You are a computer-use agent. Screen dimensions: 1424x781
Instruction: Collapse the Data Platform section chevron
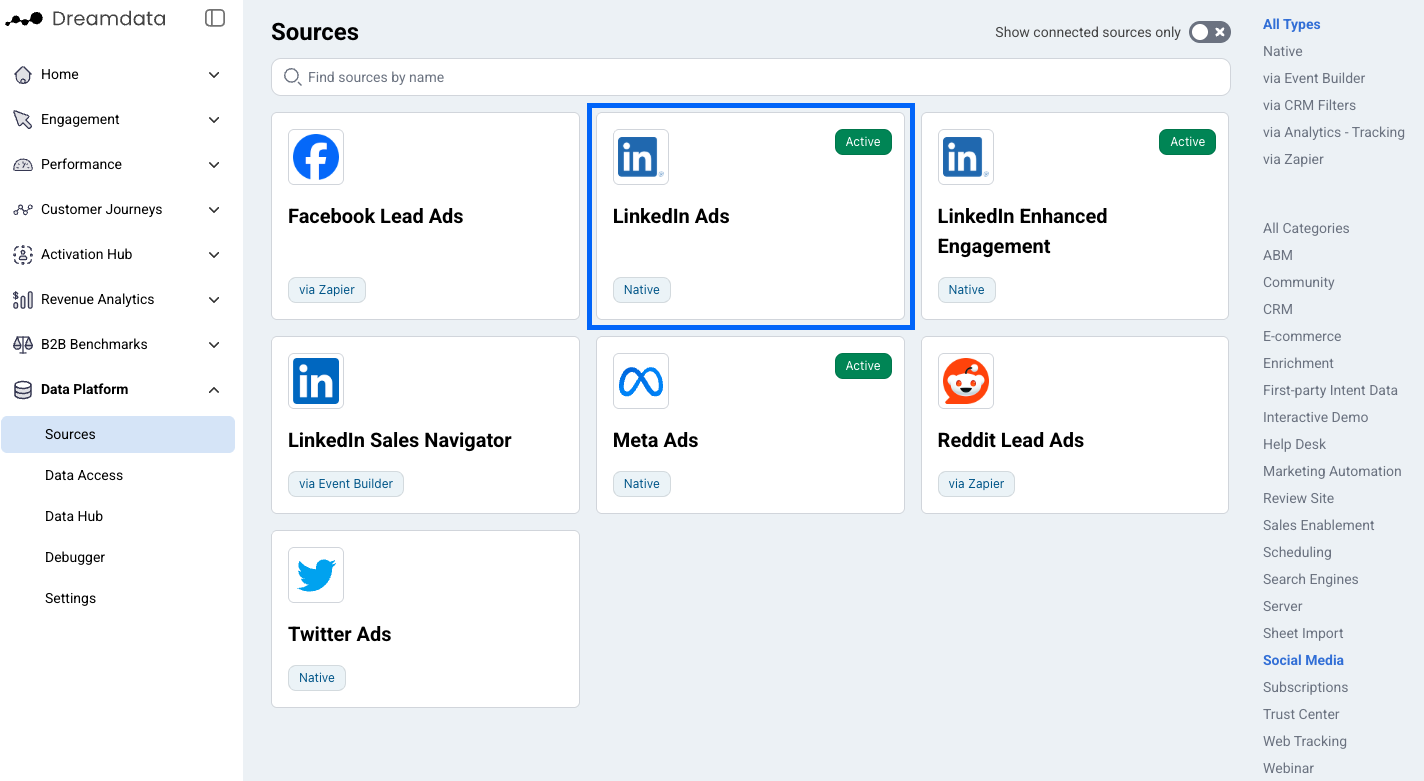214,390
